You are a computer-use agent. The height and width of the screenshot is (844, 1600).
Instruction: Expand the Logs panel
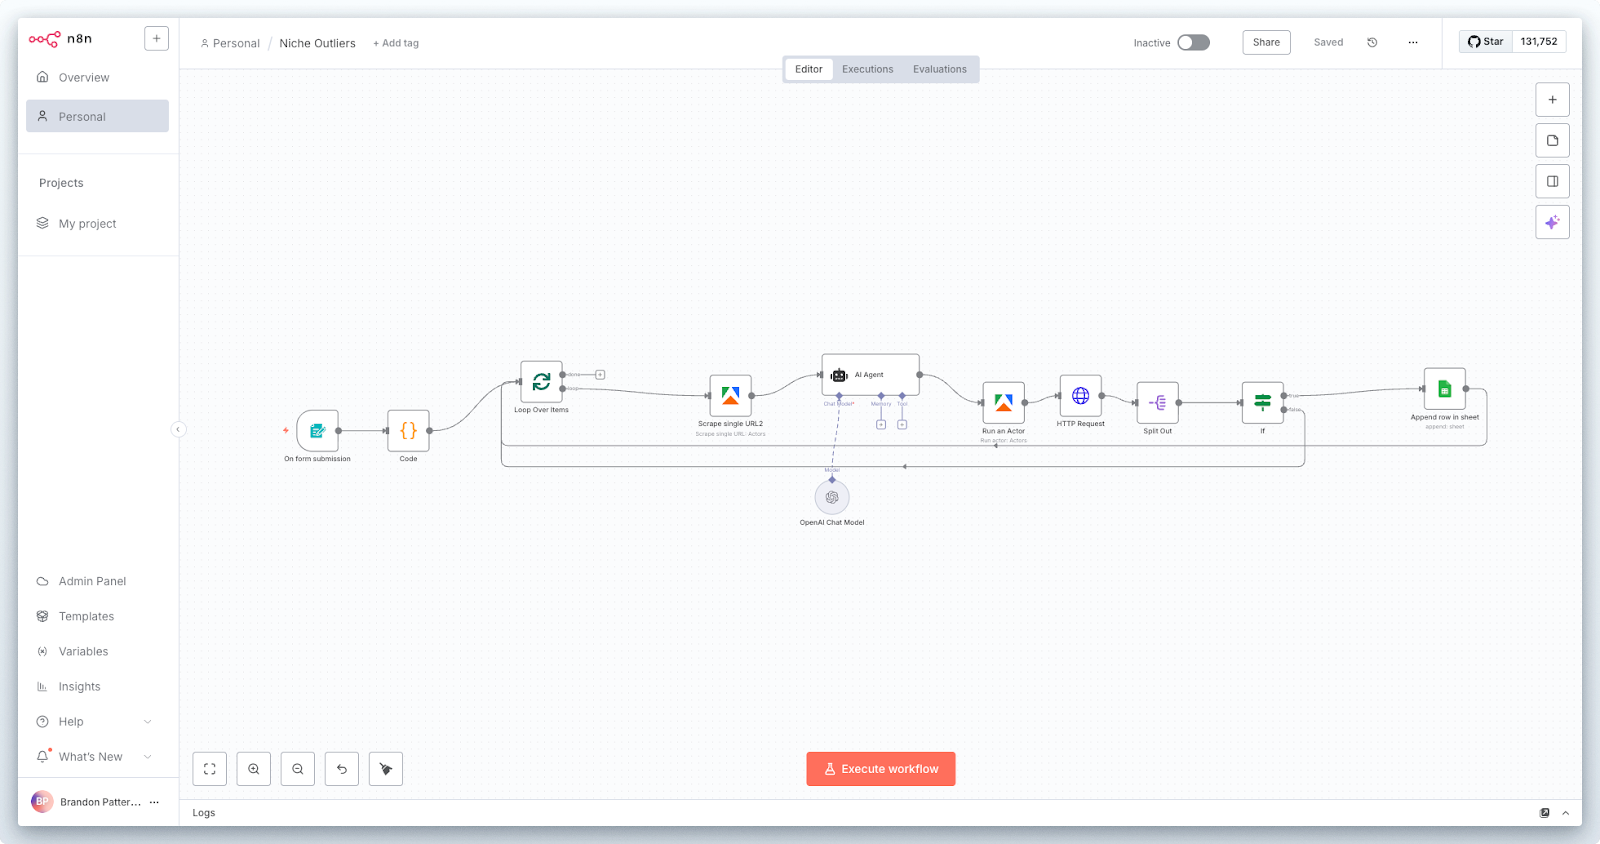[x=1565, y=813]
